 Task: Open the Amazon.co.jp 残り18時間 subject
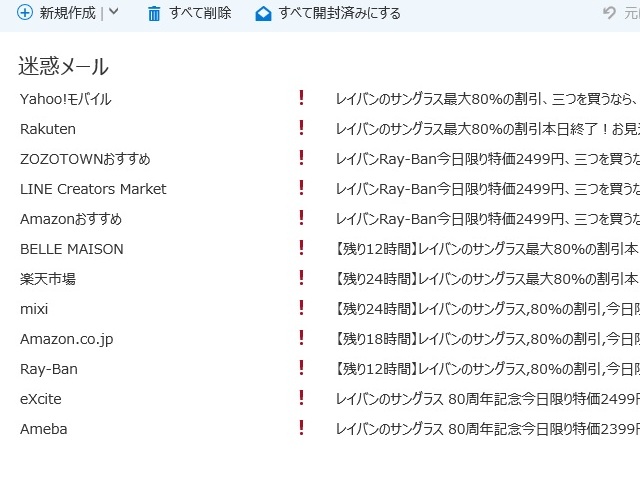[487, 339]
